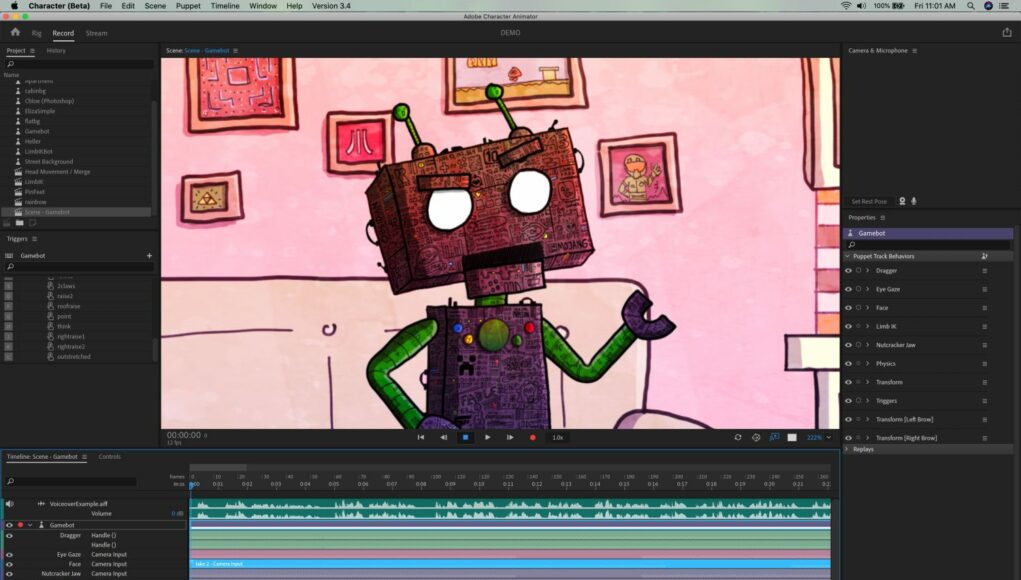
Task: Open the Project panel menu icon
Action: click(32, 51)
